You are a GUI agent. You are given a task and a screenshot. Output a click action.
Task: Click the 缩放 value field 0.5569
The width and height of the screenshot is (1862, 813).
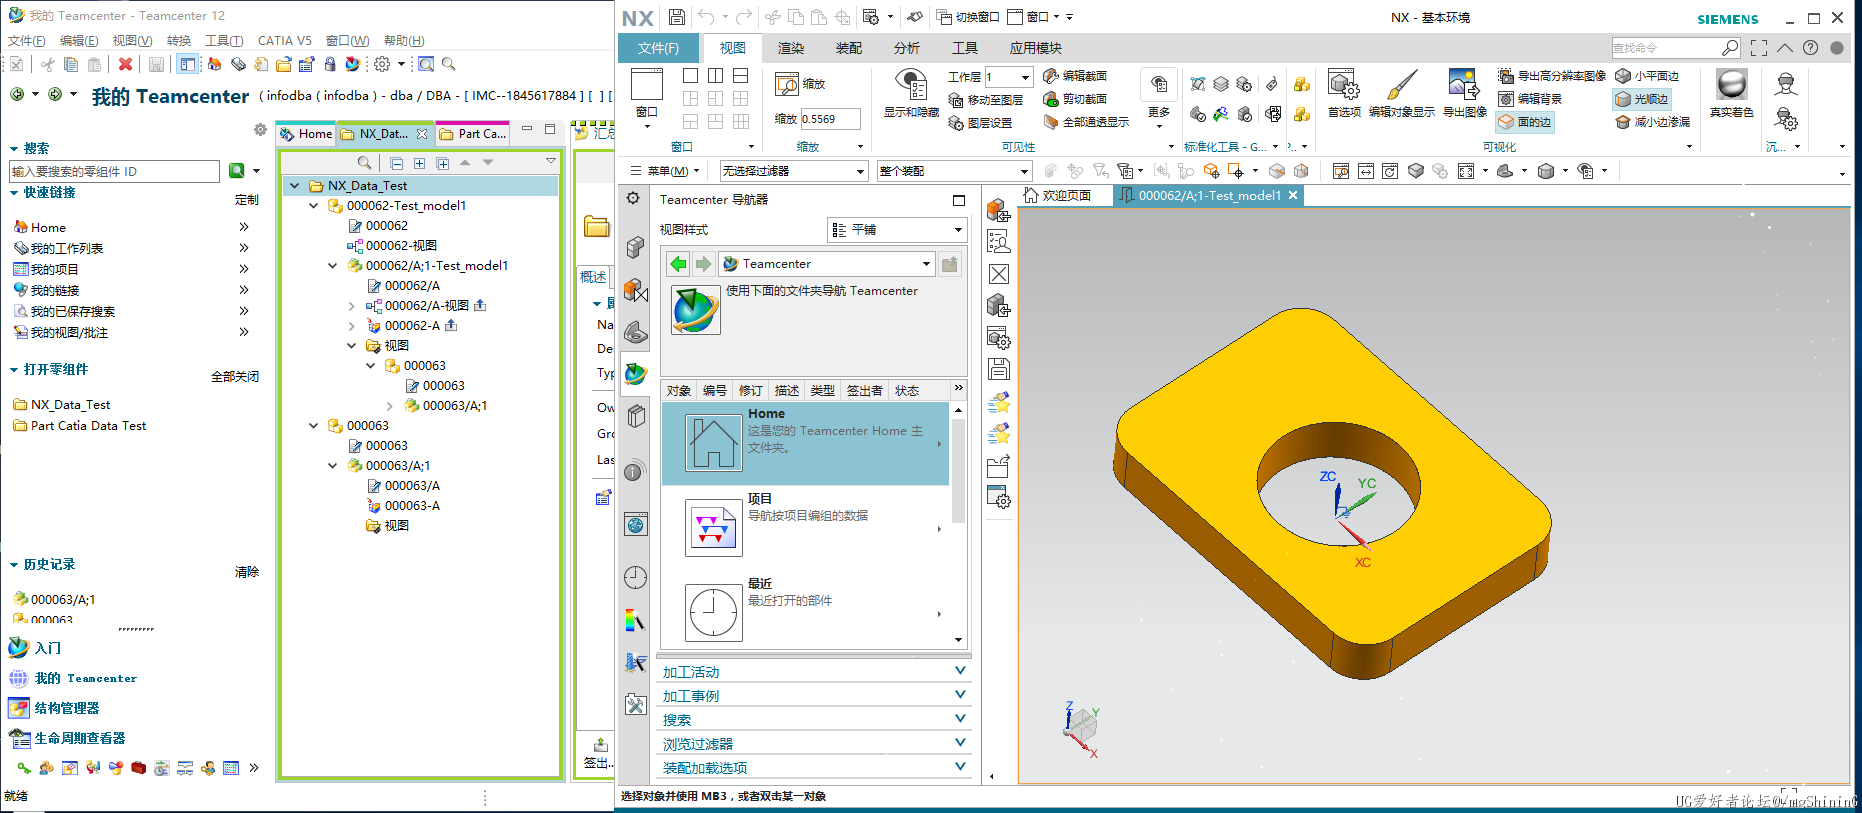pos(830,119)
